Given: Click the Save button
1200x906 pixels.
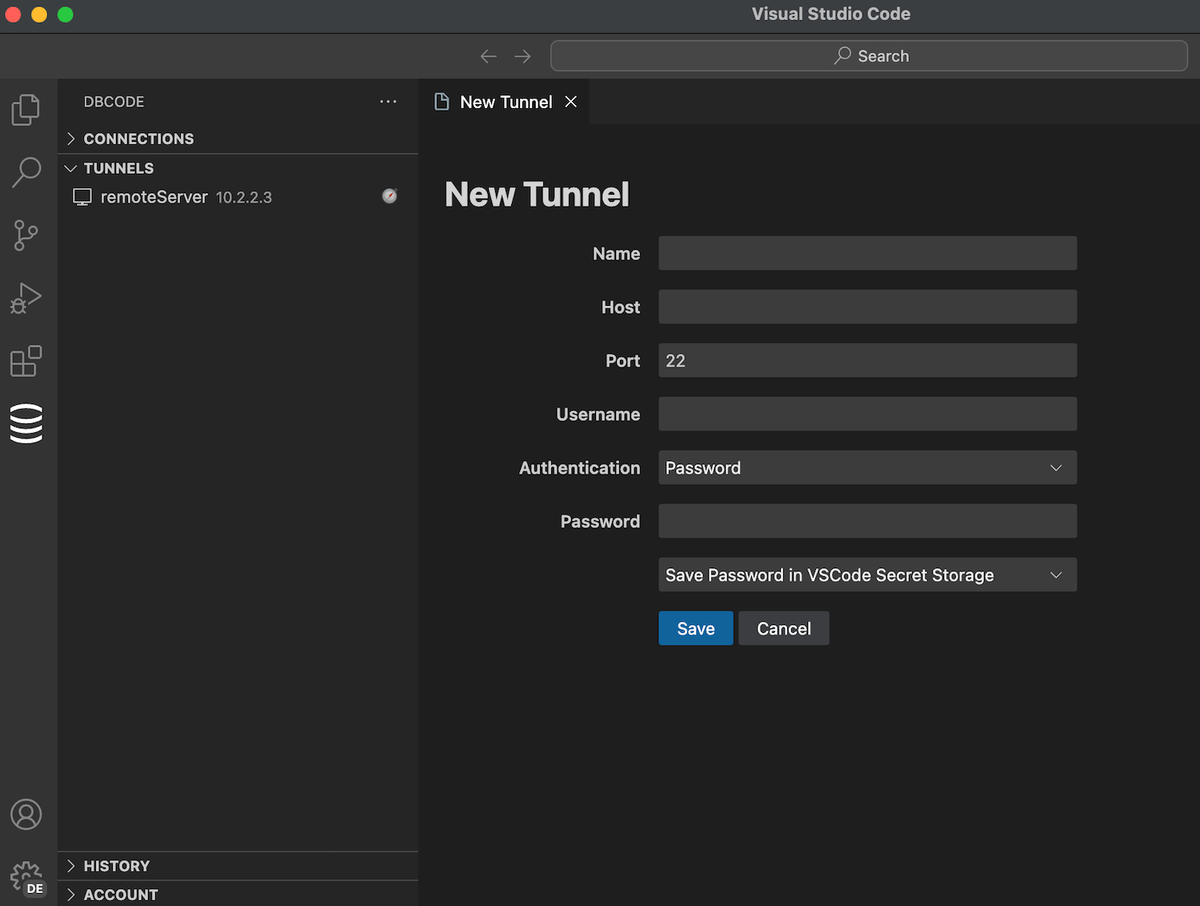Looking at the screenshot, I should (695, 628).
